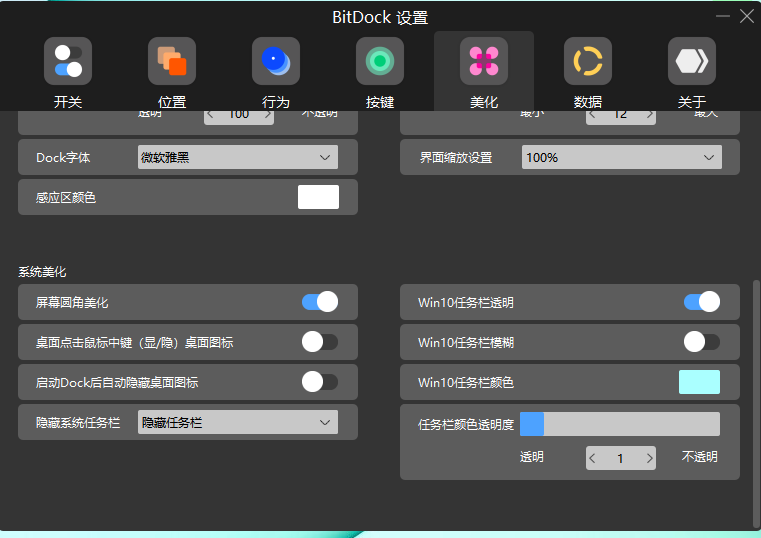Pick the Win10任务栏颜色 cyan swatch
Image resolution: width=761 pixels, height=538 pixels.
coord(699,382)
